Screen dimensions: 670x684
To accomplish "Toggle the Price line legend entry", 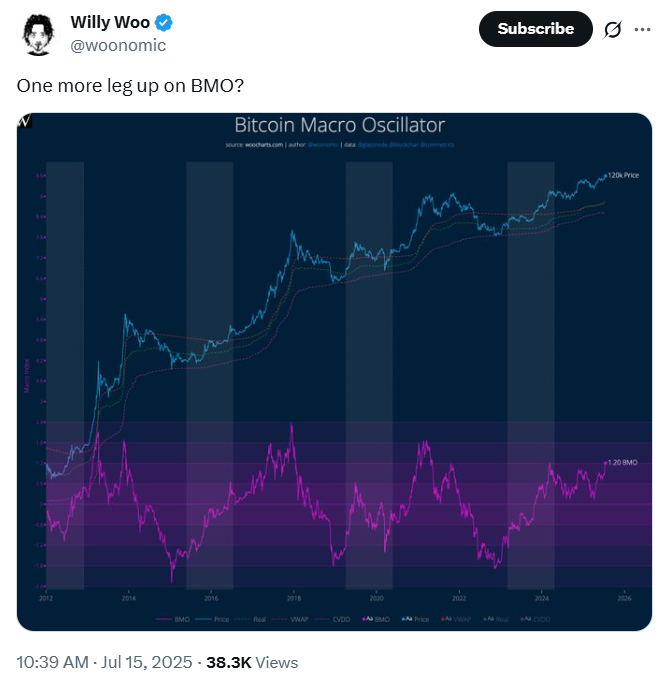I will point(212,619).
